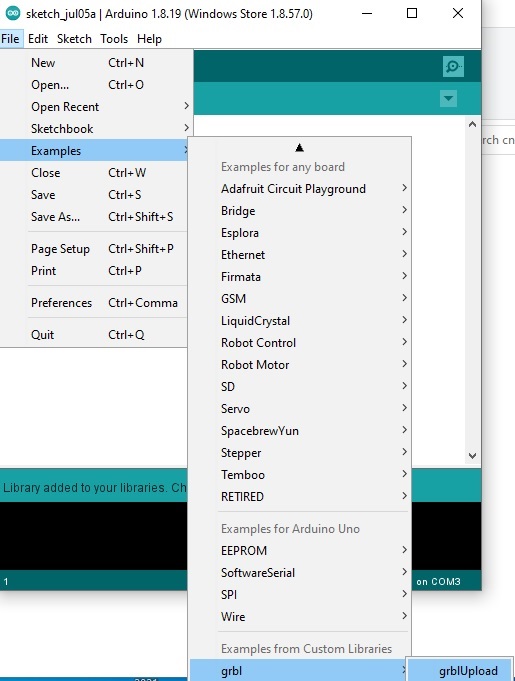Open the Edit menu

38,39
